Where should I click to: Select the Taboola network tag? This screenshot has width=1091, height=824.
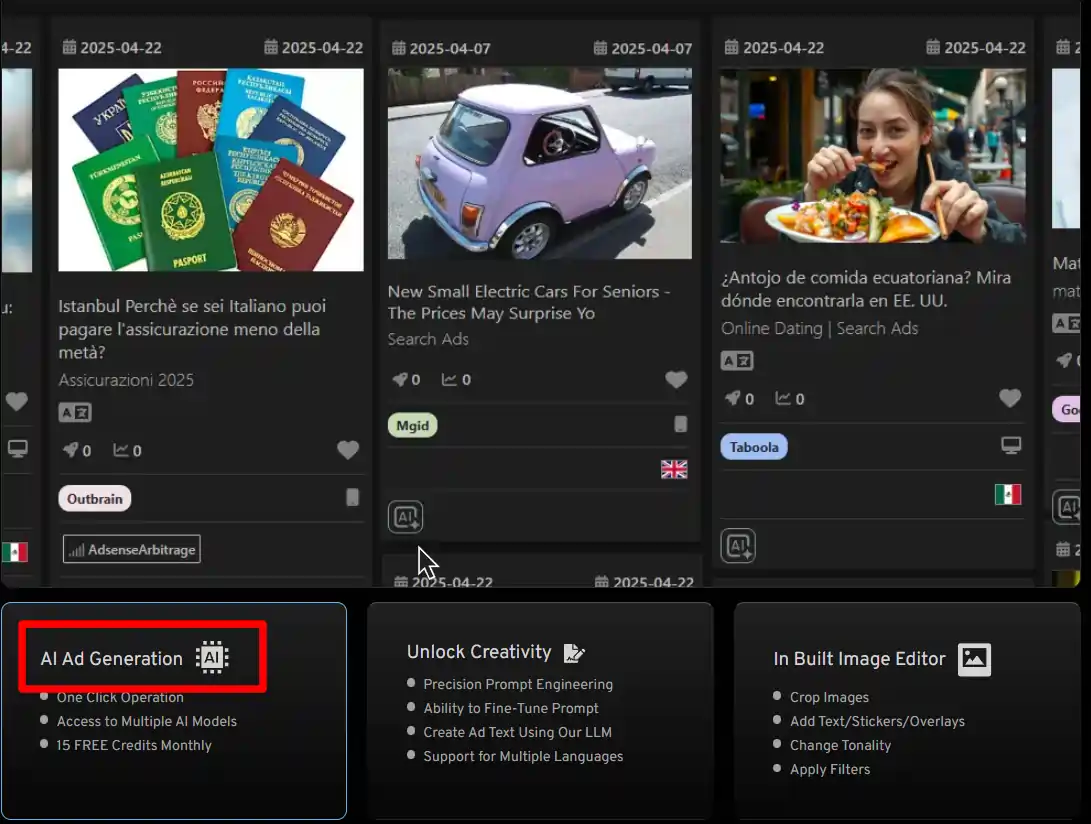point(754,447)
